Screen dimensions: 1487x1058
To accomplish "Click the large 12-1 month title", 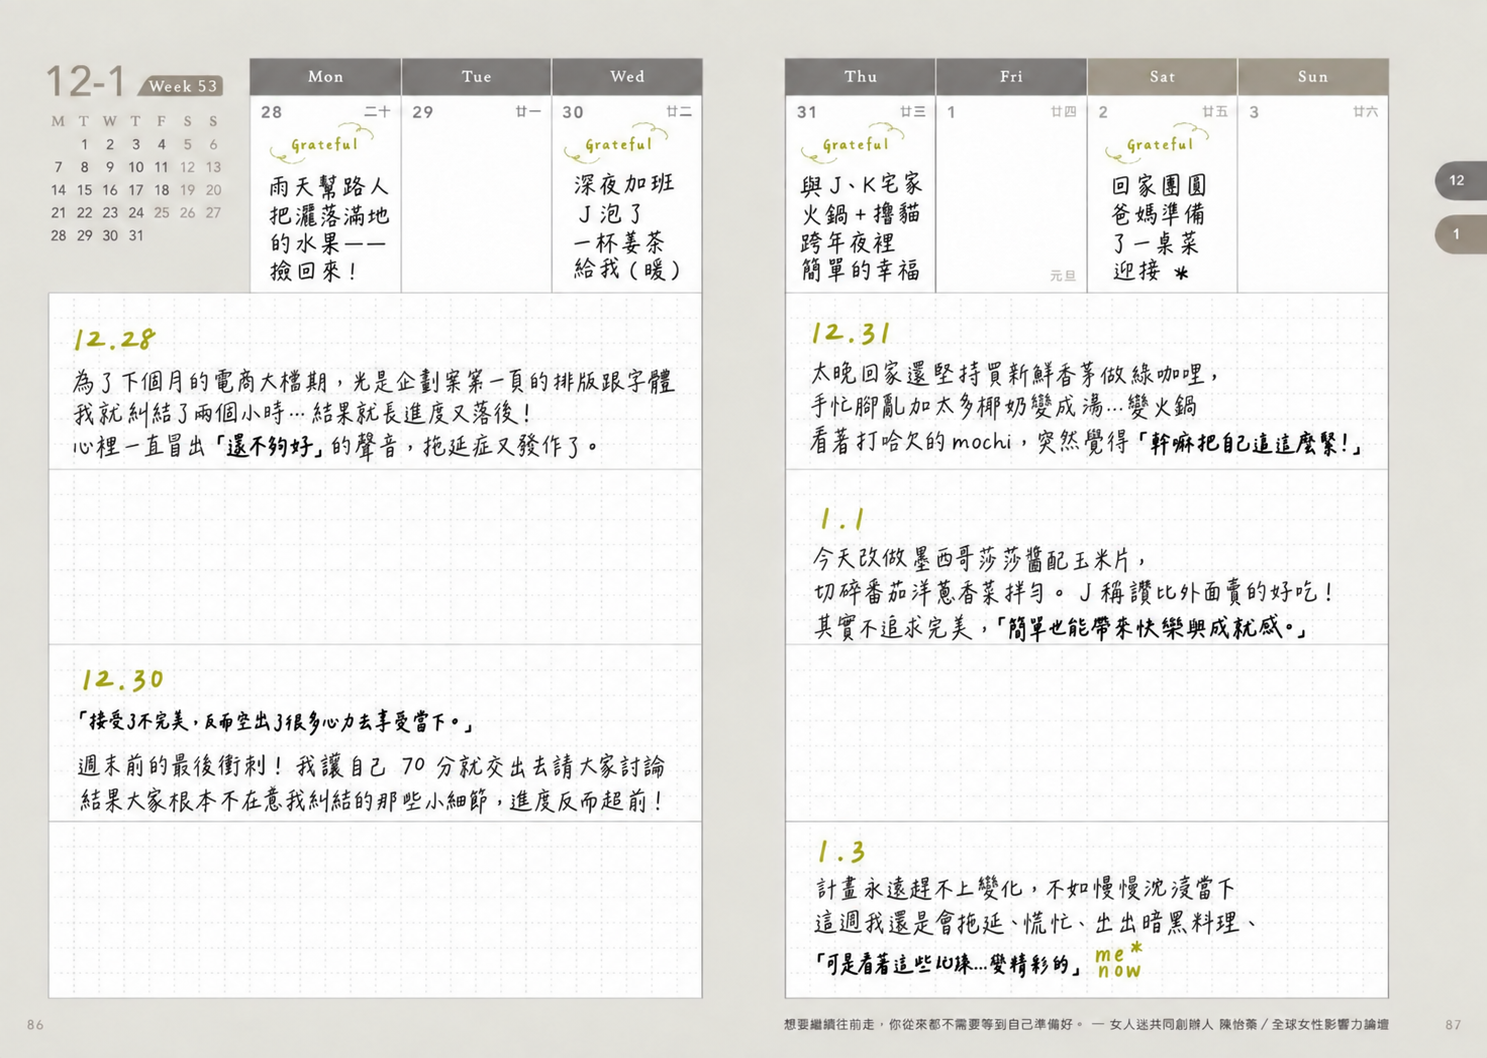I will click(86, 81).
